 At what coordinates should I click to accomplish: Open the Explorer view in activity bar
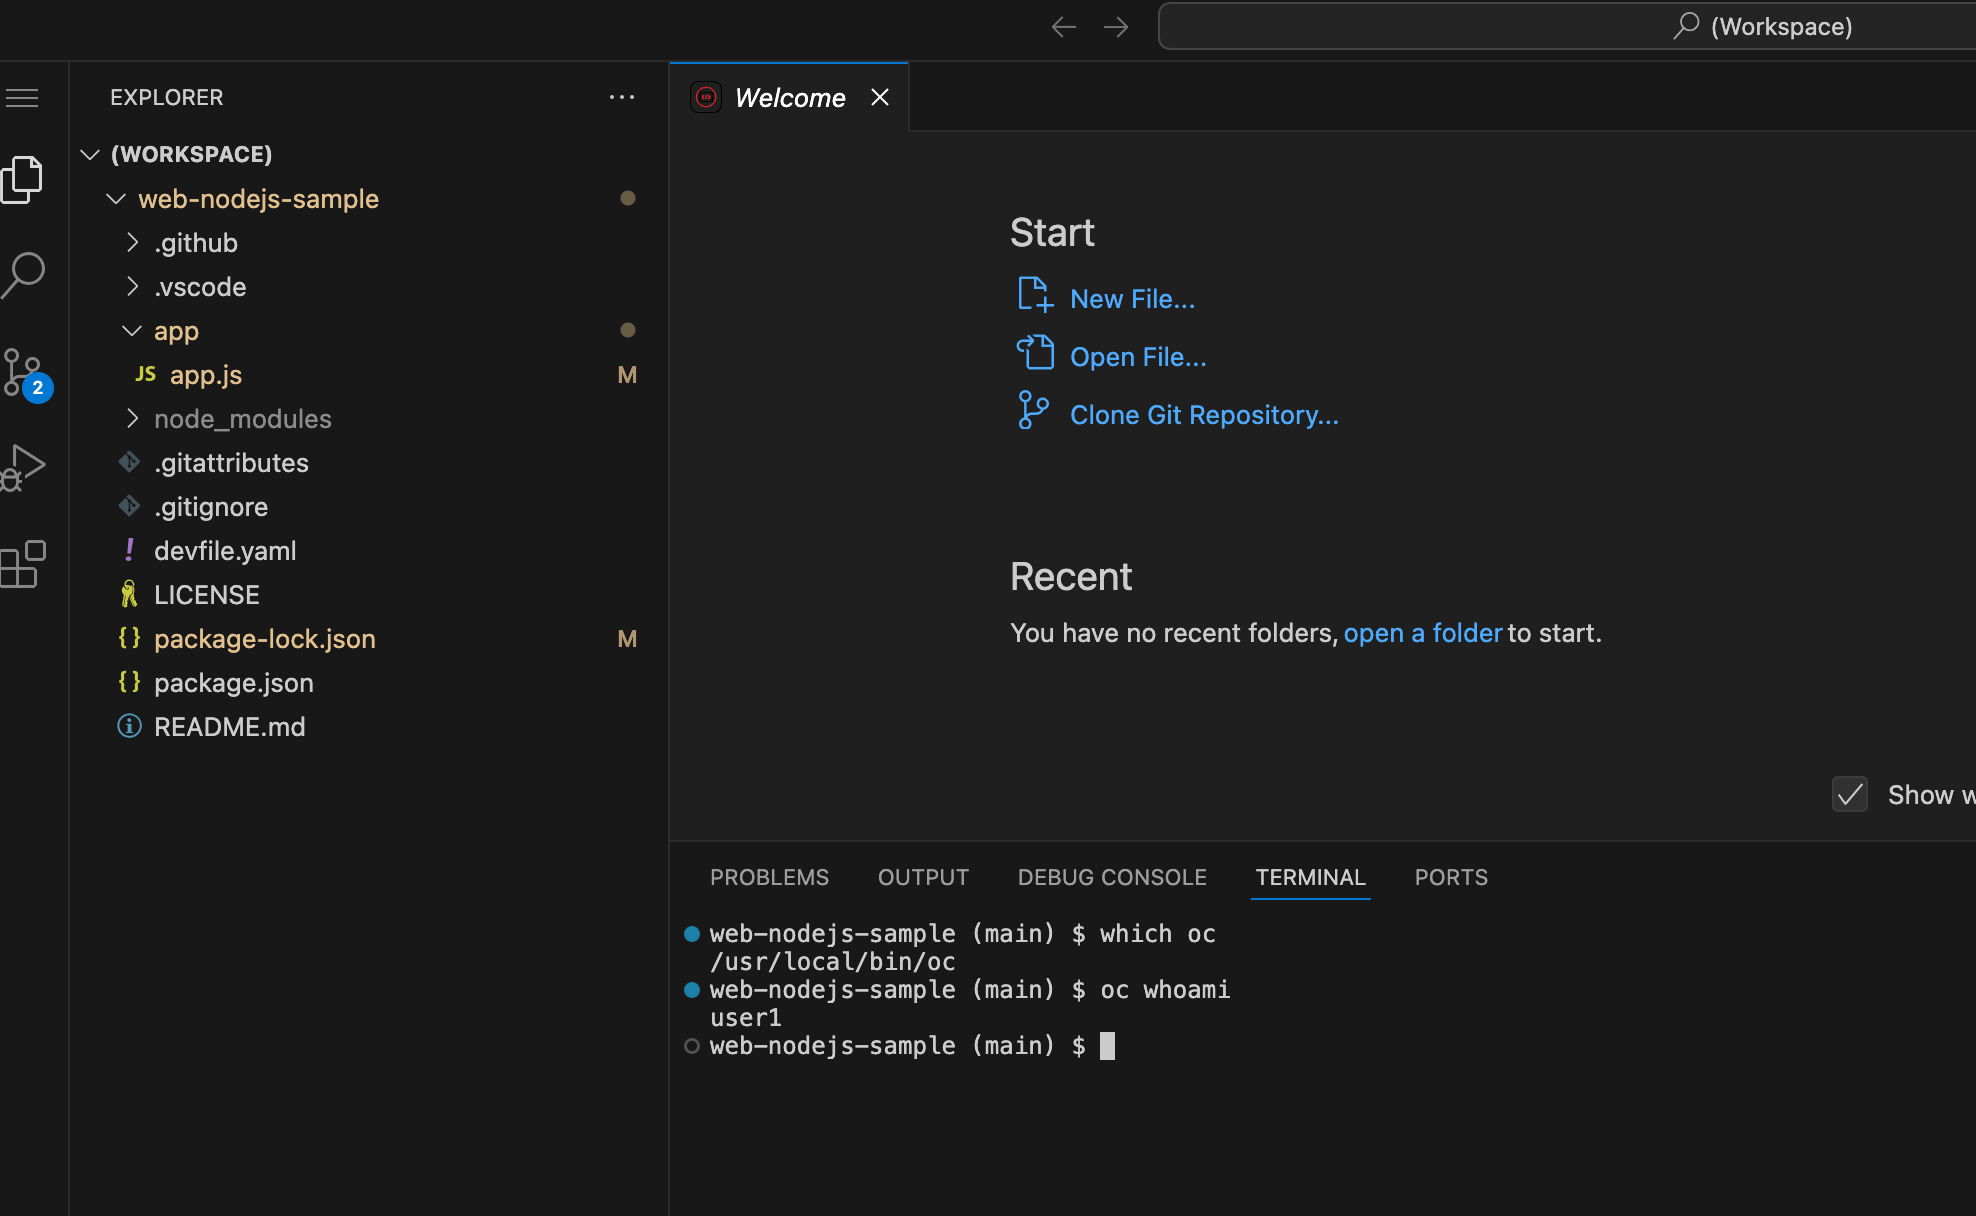click(x=22, y=180)
